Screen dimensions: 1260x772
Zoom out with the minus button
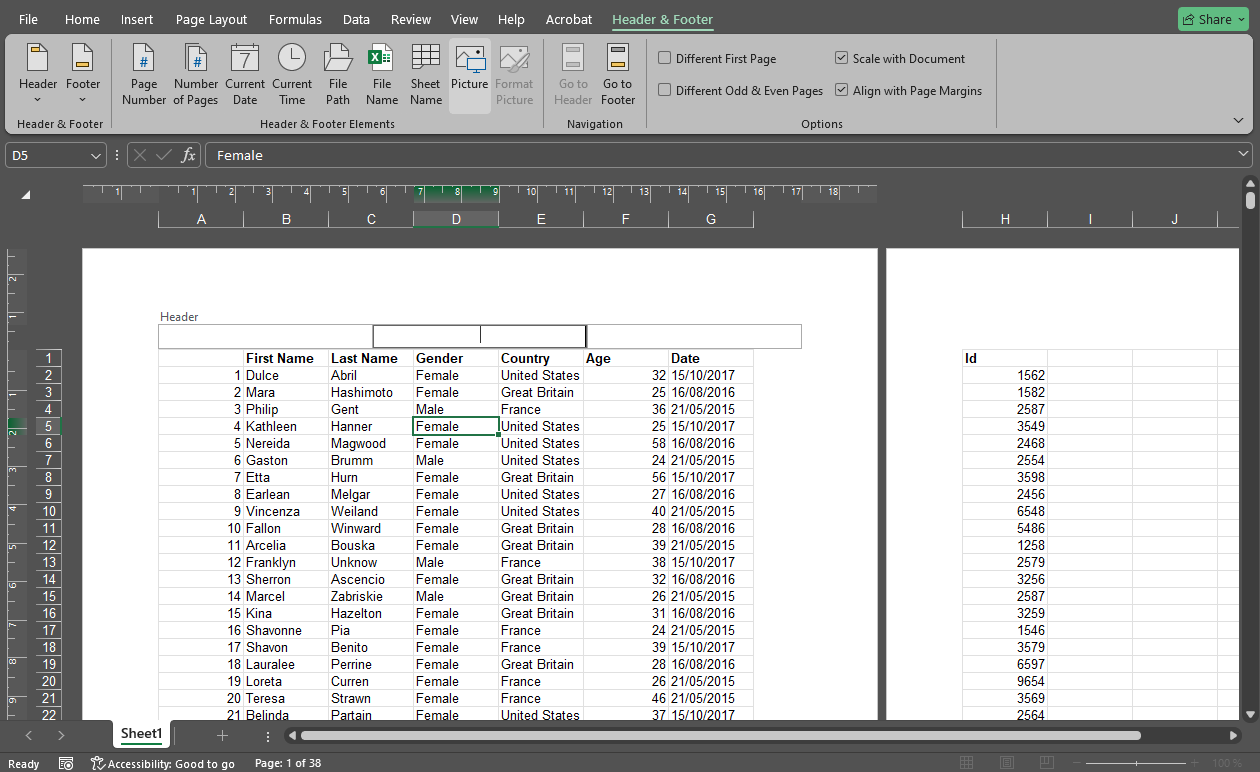1078,763
